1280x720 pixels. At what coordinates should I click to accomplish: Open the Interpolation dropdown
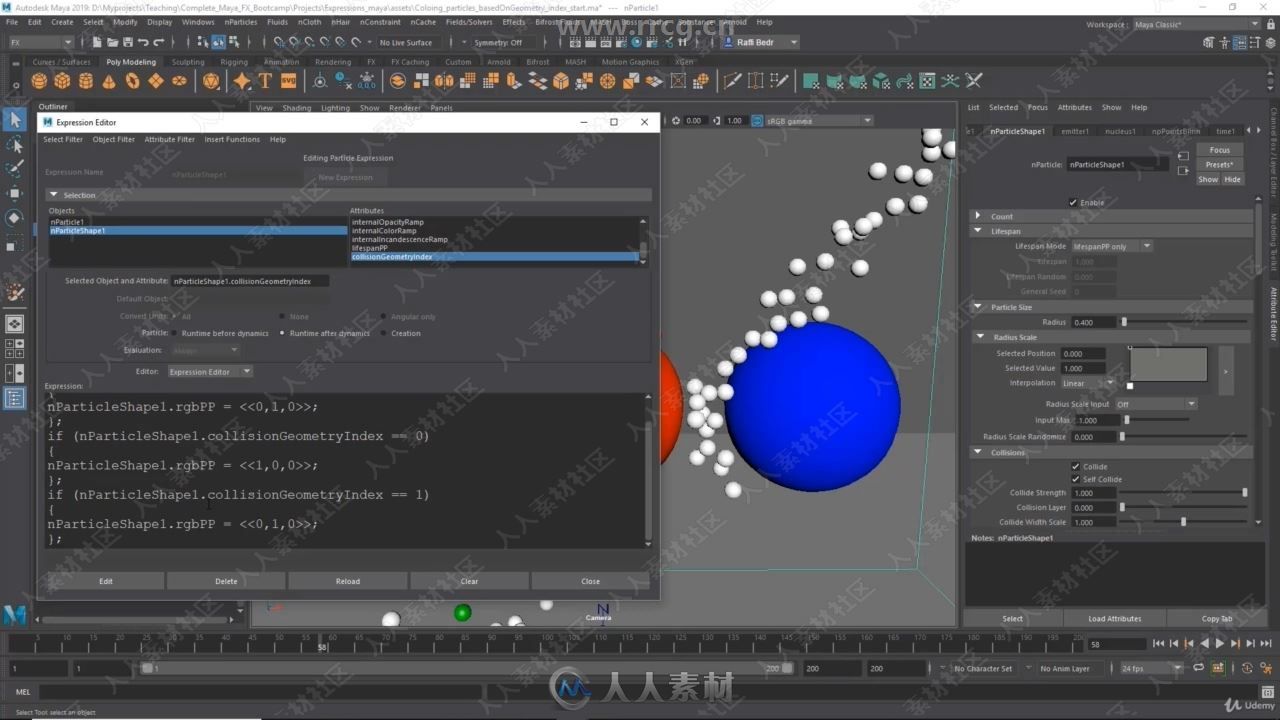point(1088,383)
